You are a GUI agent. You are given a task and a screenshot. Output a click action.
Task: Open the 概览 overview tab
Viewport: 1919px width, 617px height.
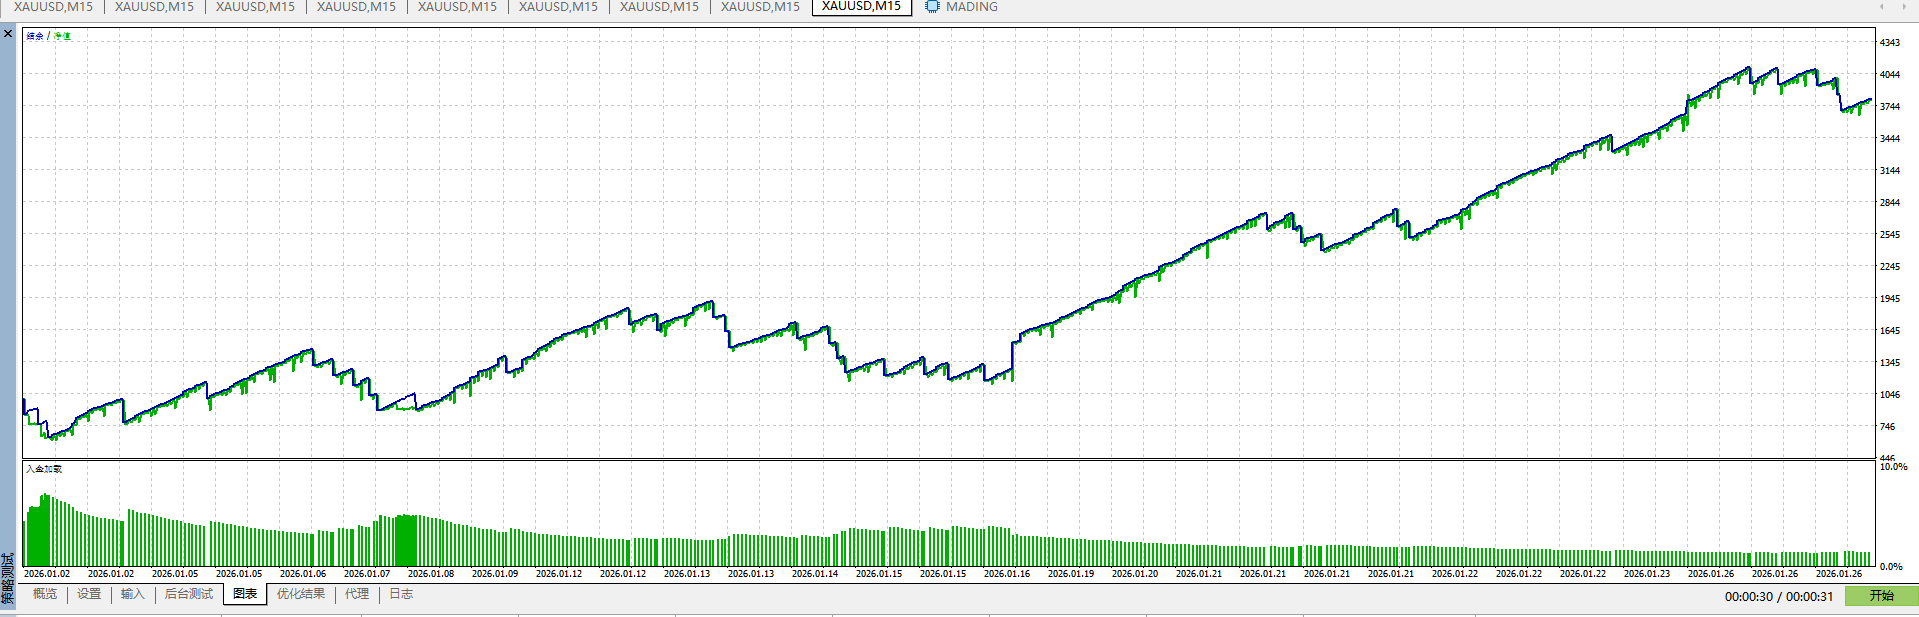click(x=45, y=594)
